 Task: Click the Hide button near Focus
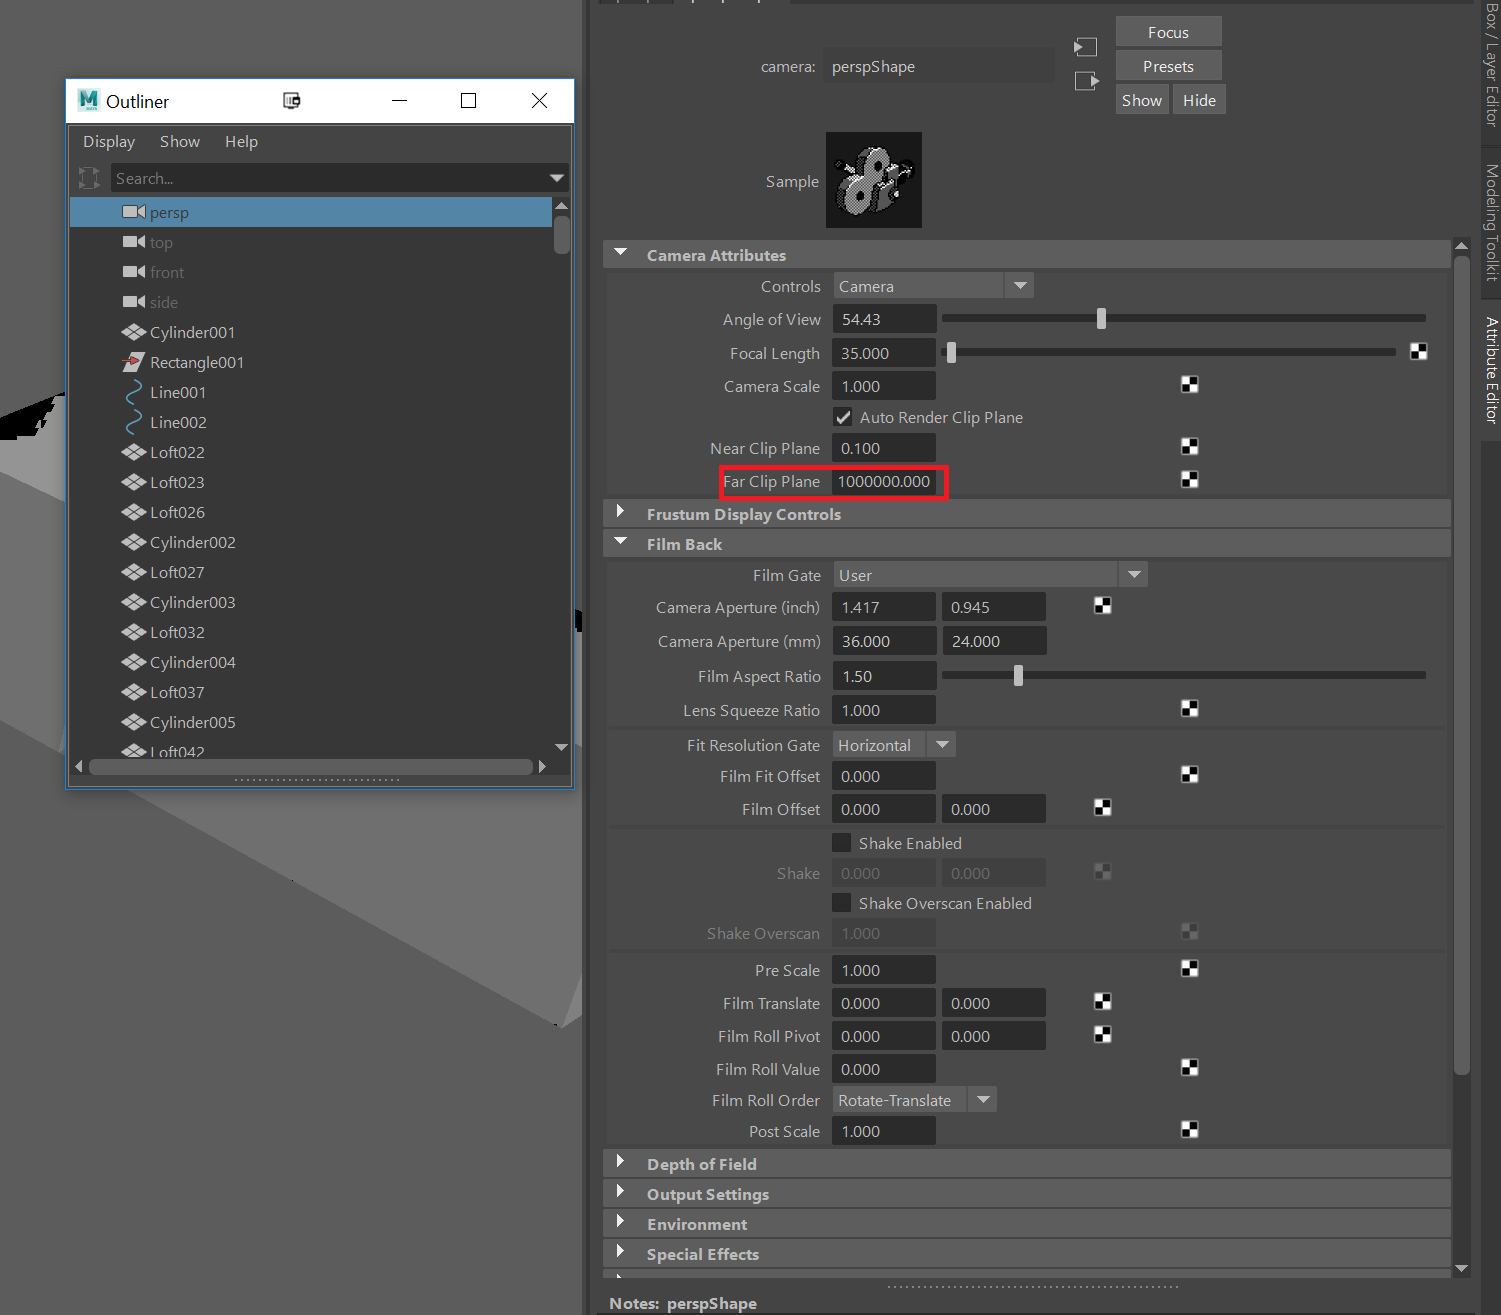(1198, 99)
